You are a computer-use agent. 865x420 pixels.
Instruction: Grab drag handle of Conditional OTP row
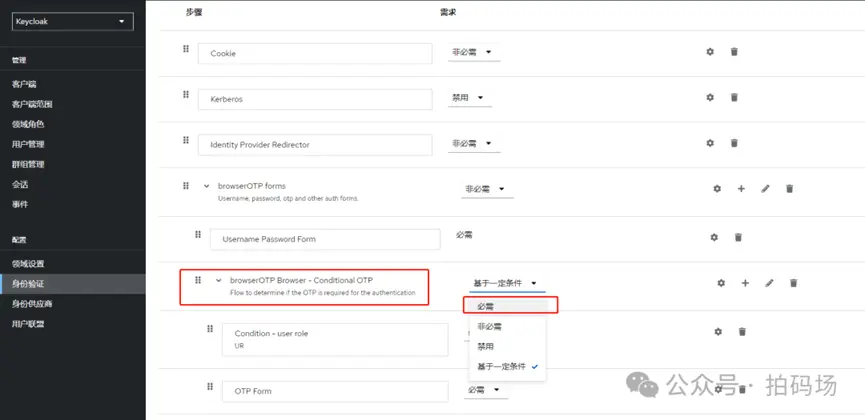point(198,280)
